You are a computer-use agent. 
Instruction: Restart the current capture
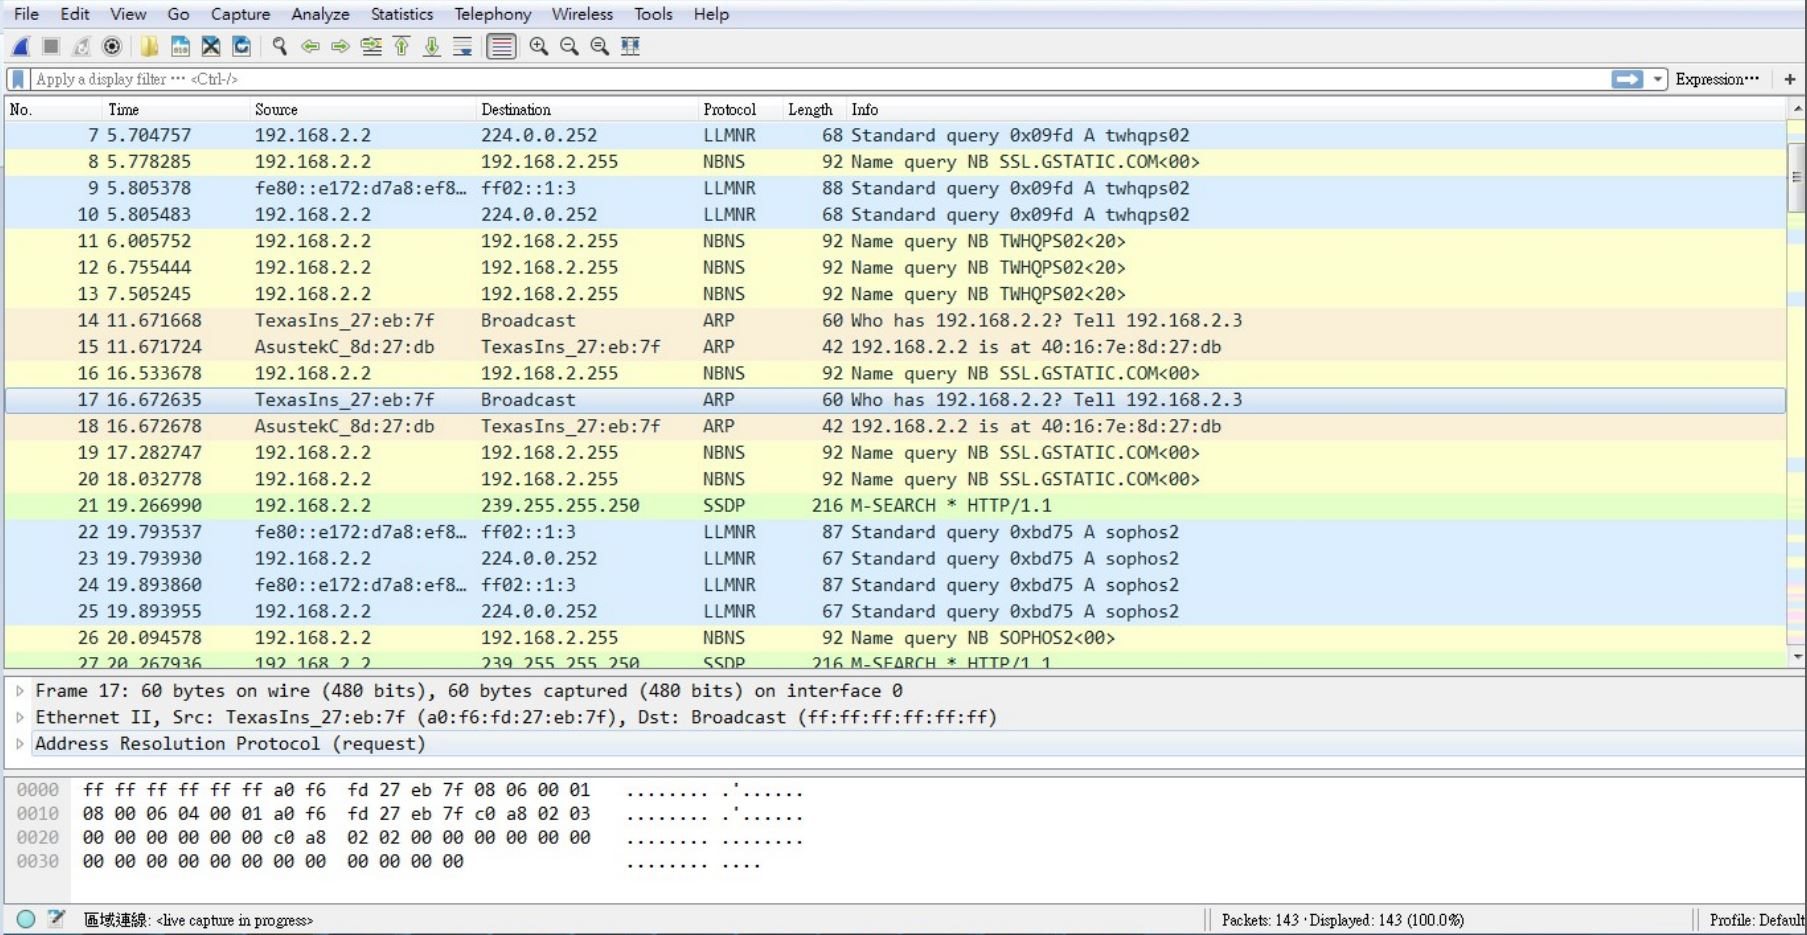tap(82, 46)
